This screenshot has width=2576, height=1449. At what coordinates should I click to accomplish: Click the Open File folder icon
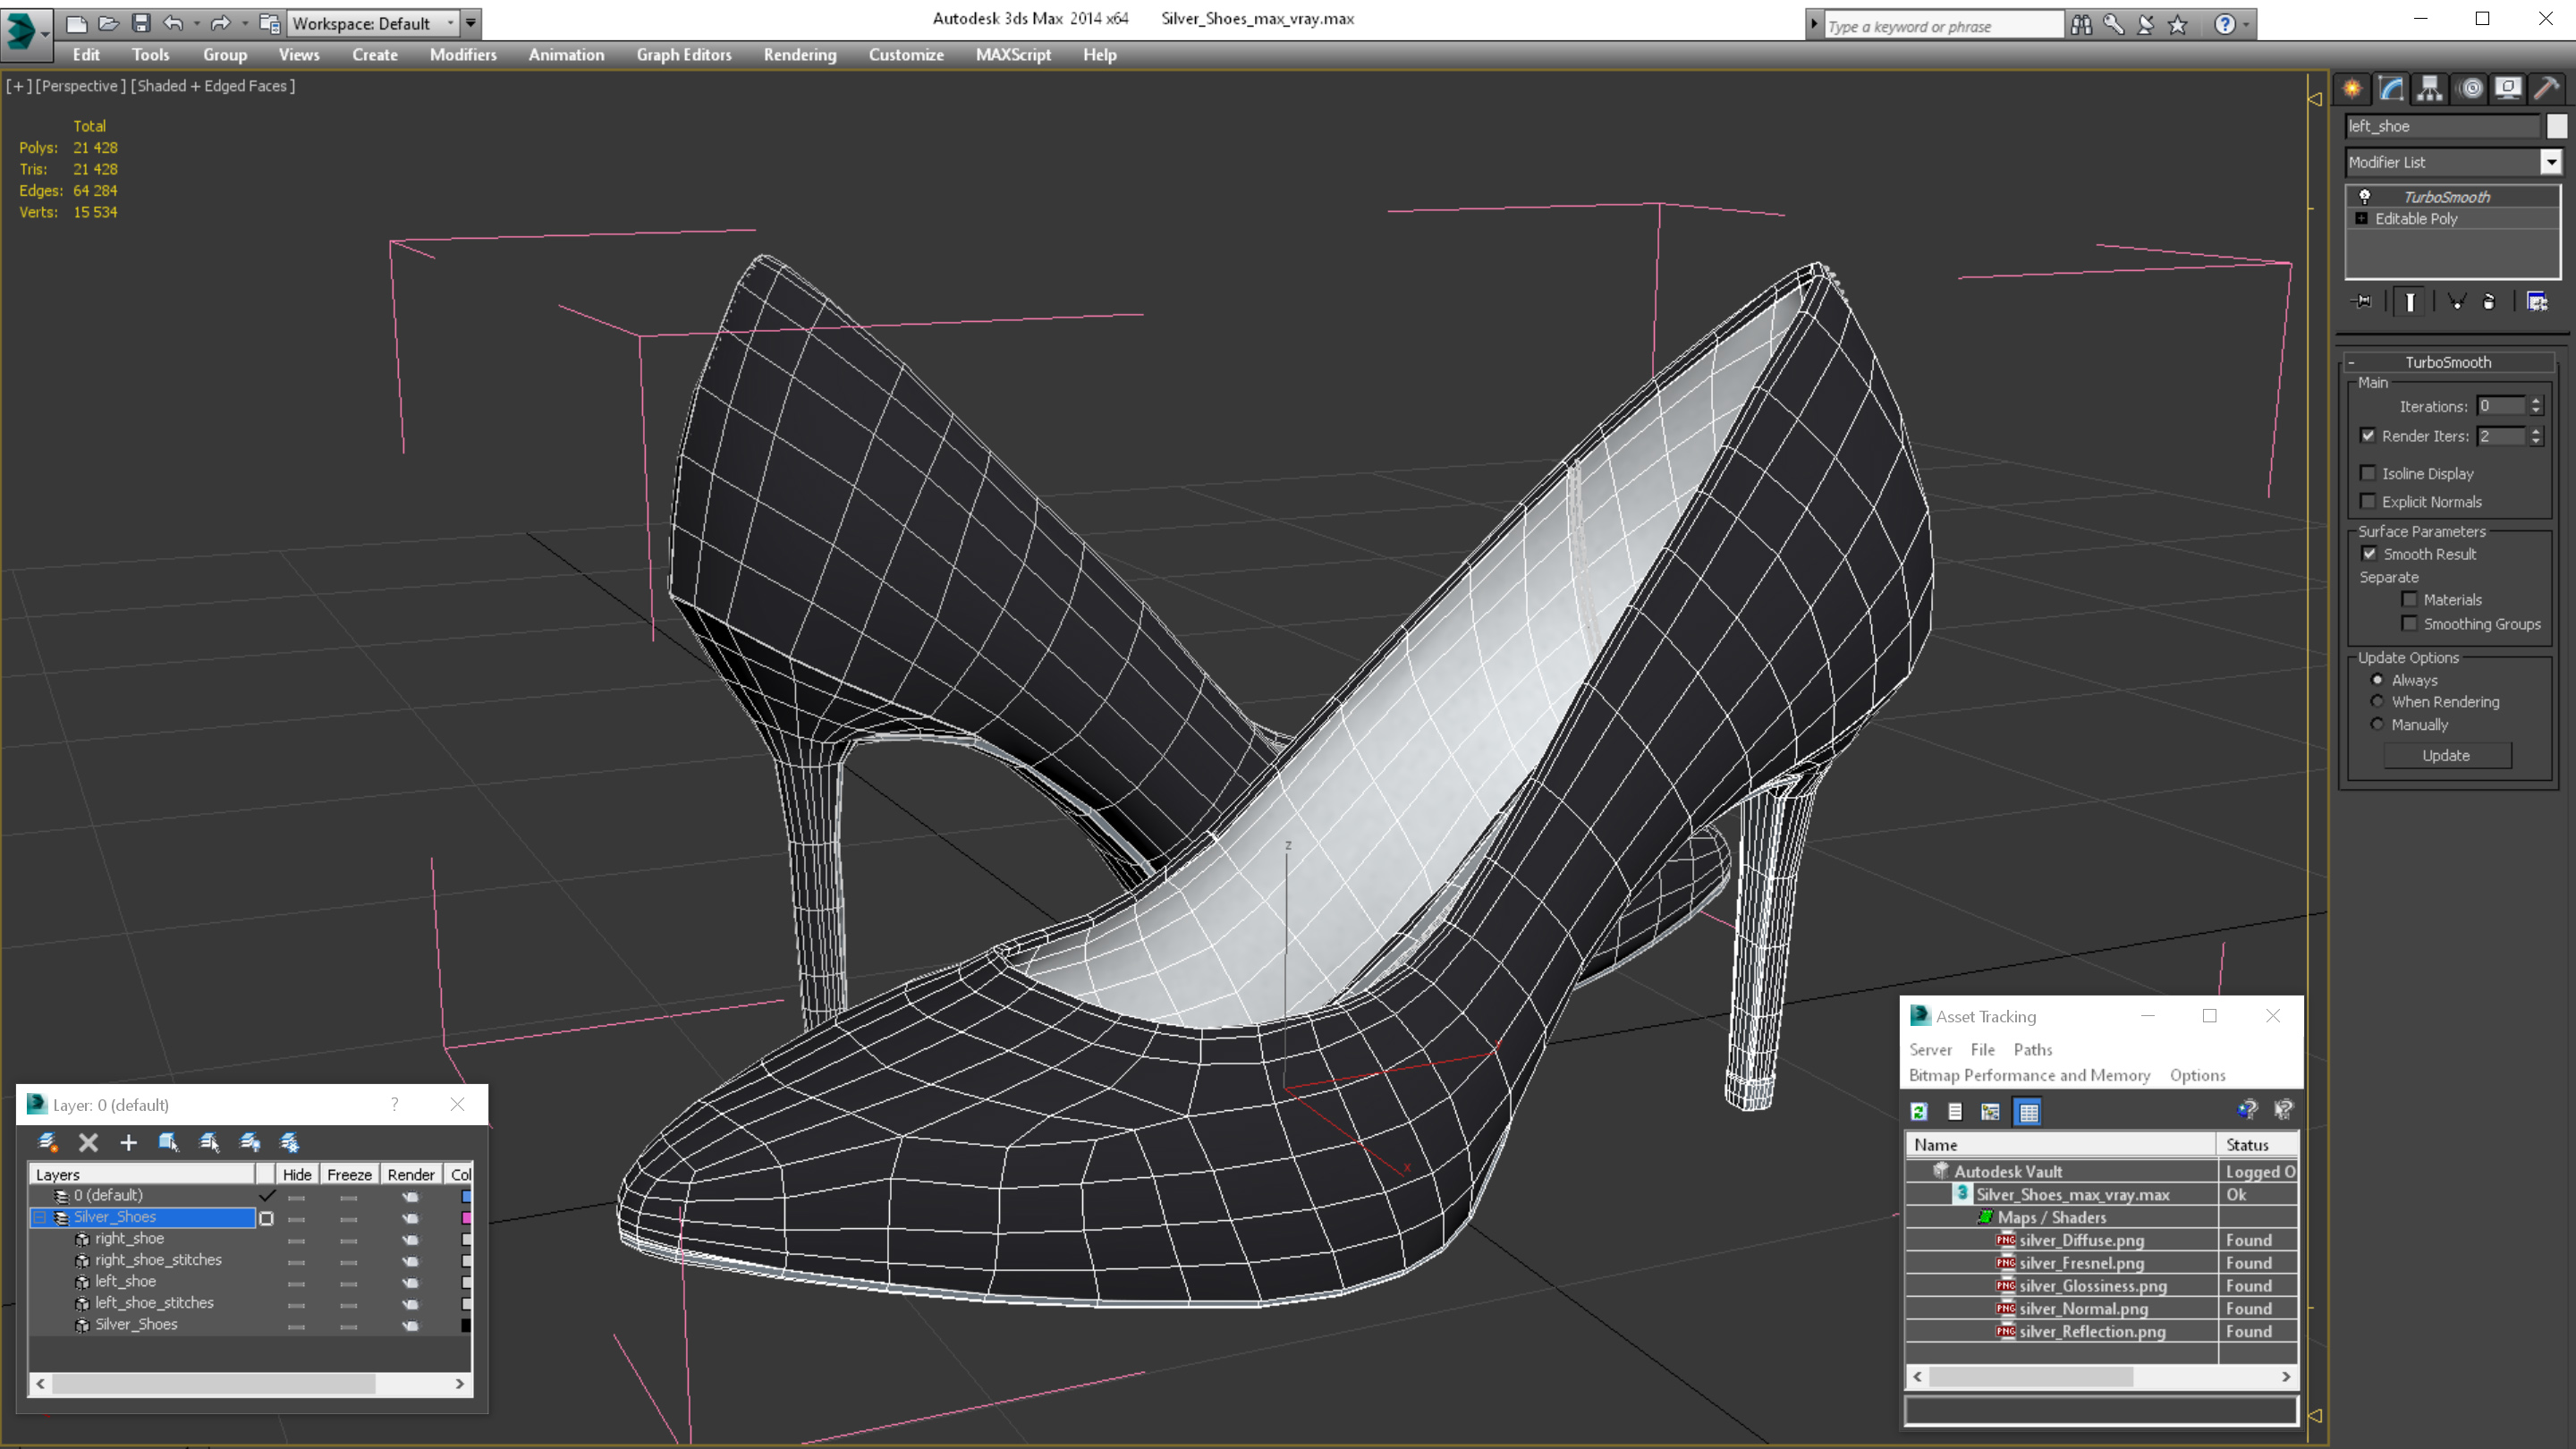pos(108,23)
